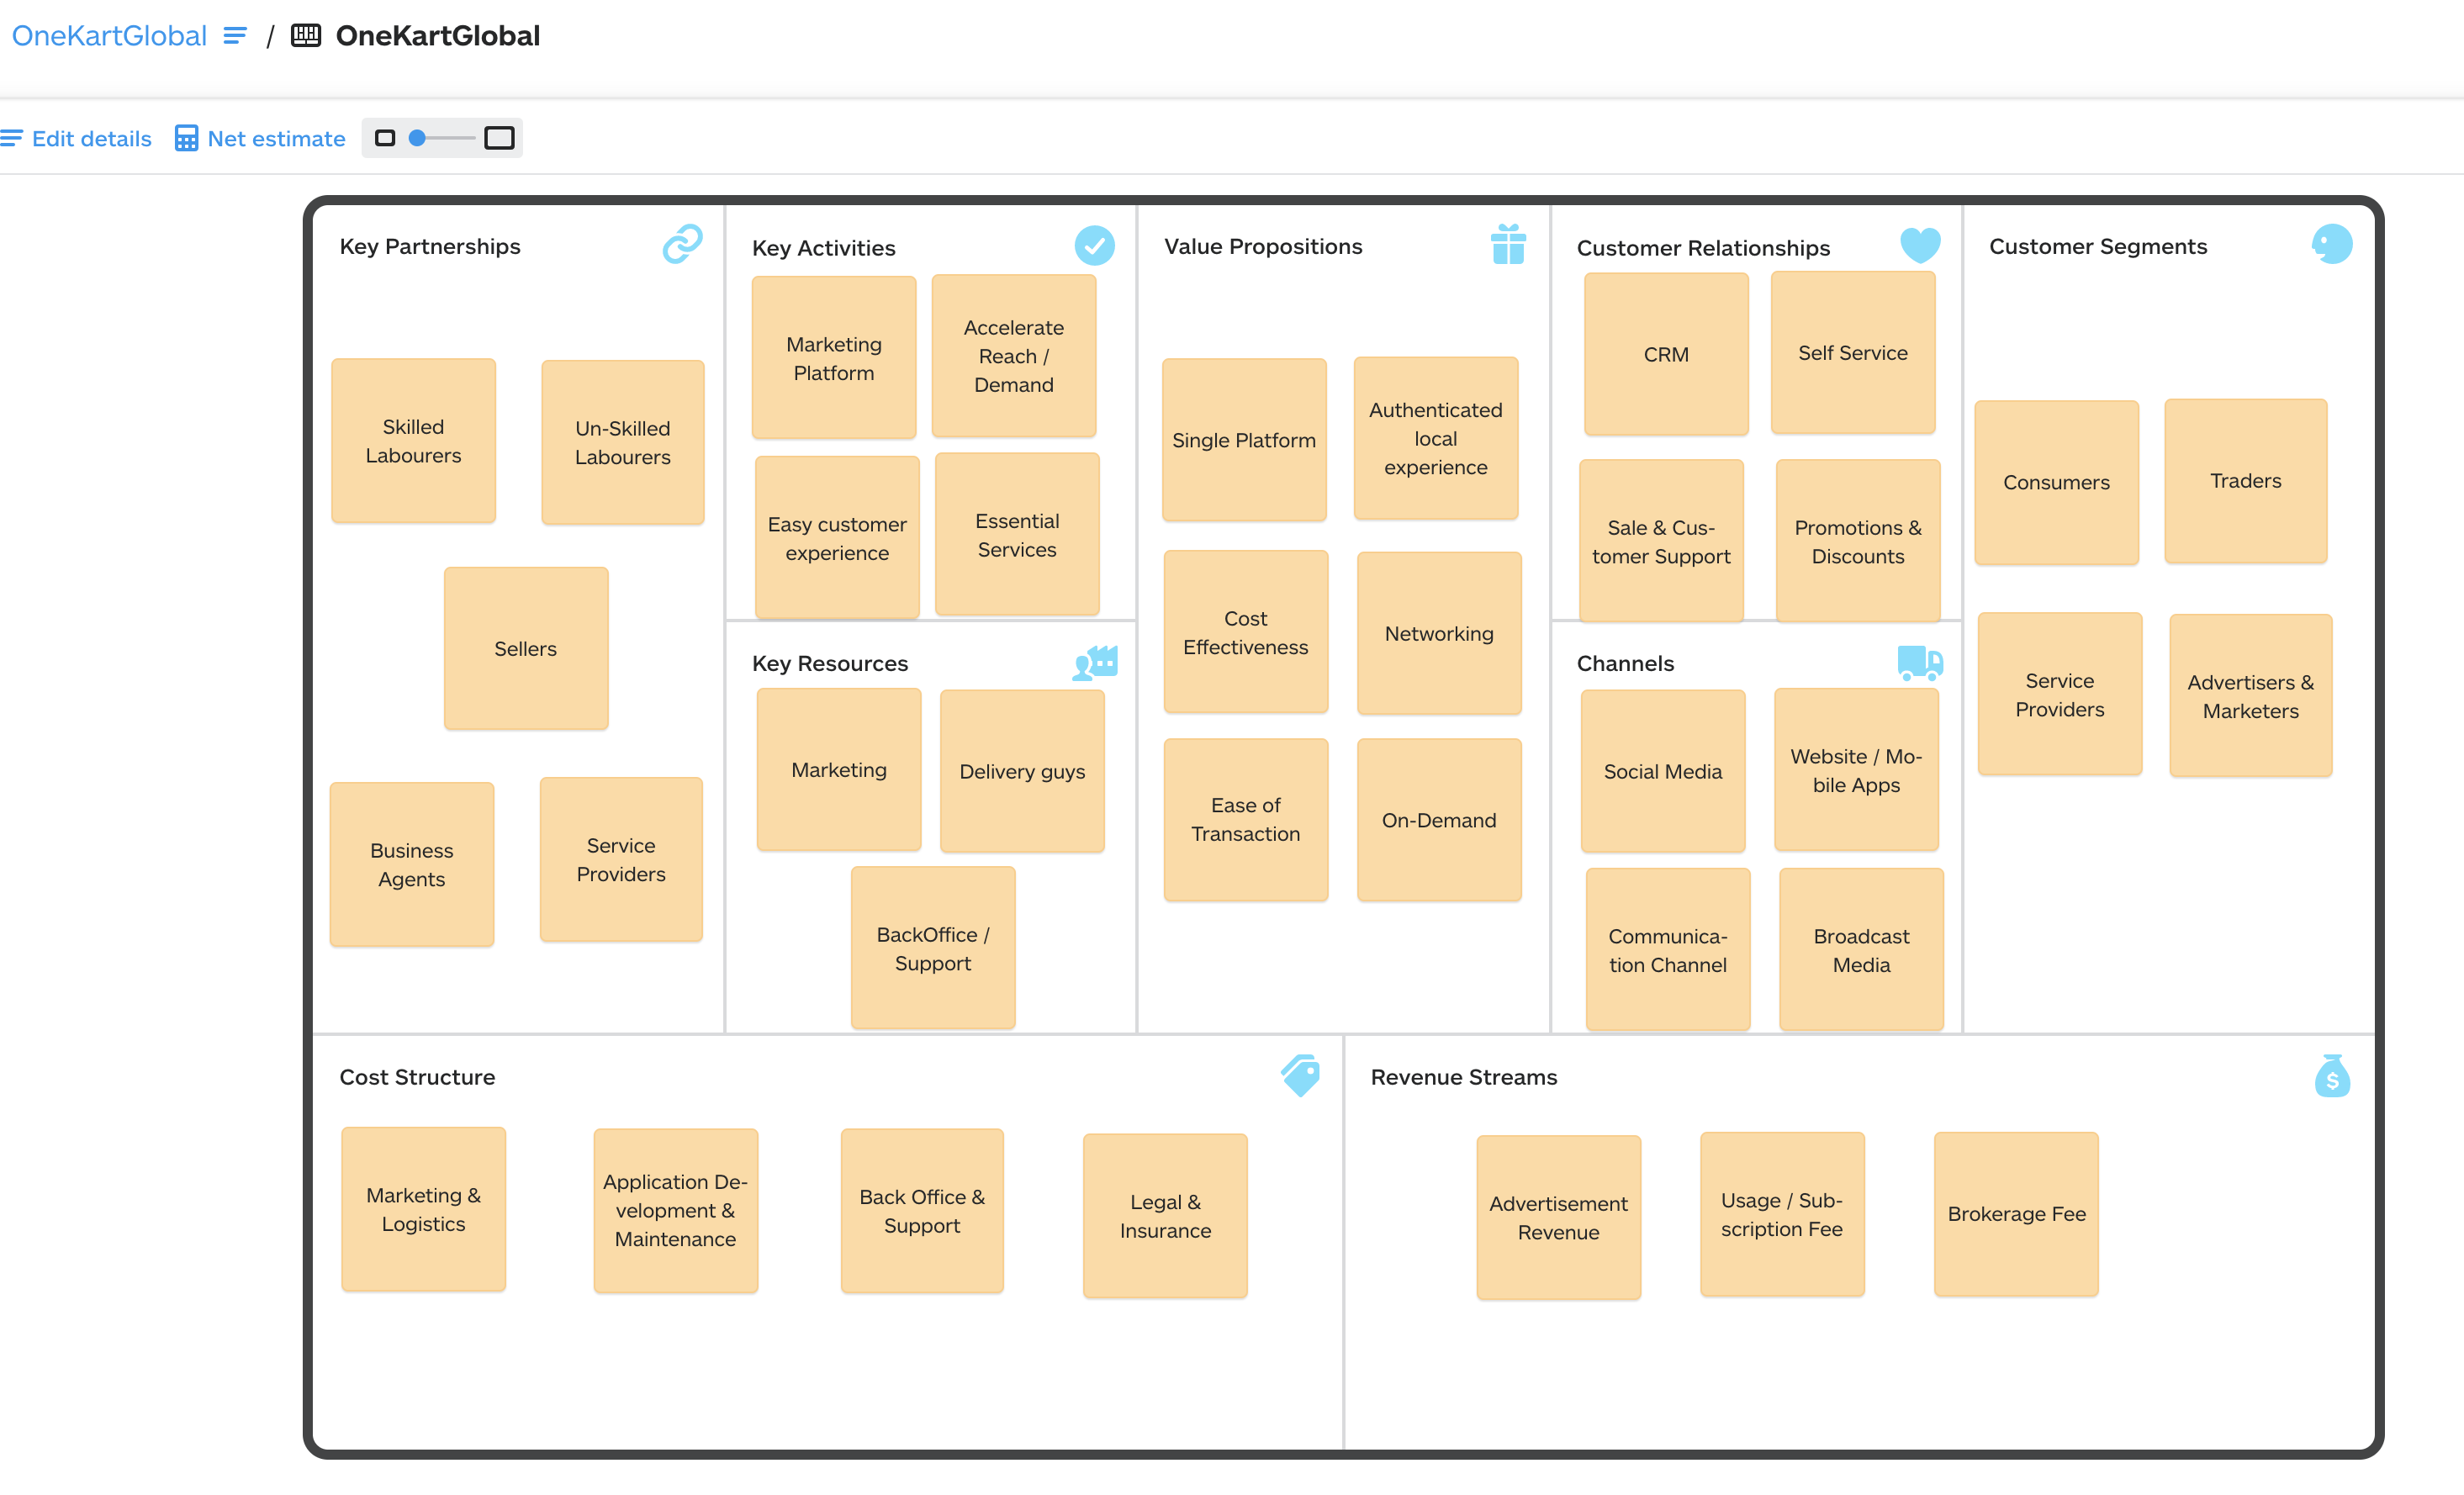Image resolution: width=2464 pixels, height=1495 pixels.
Task: Click the Revenue Streams money bag icon
Action: point(2331,1077)
